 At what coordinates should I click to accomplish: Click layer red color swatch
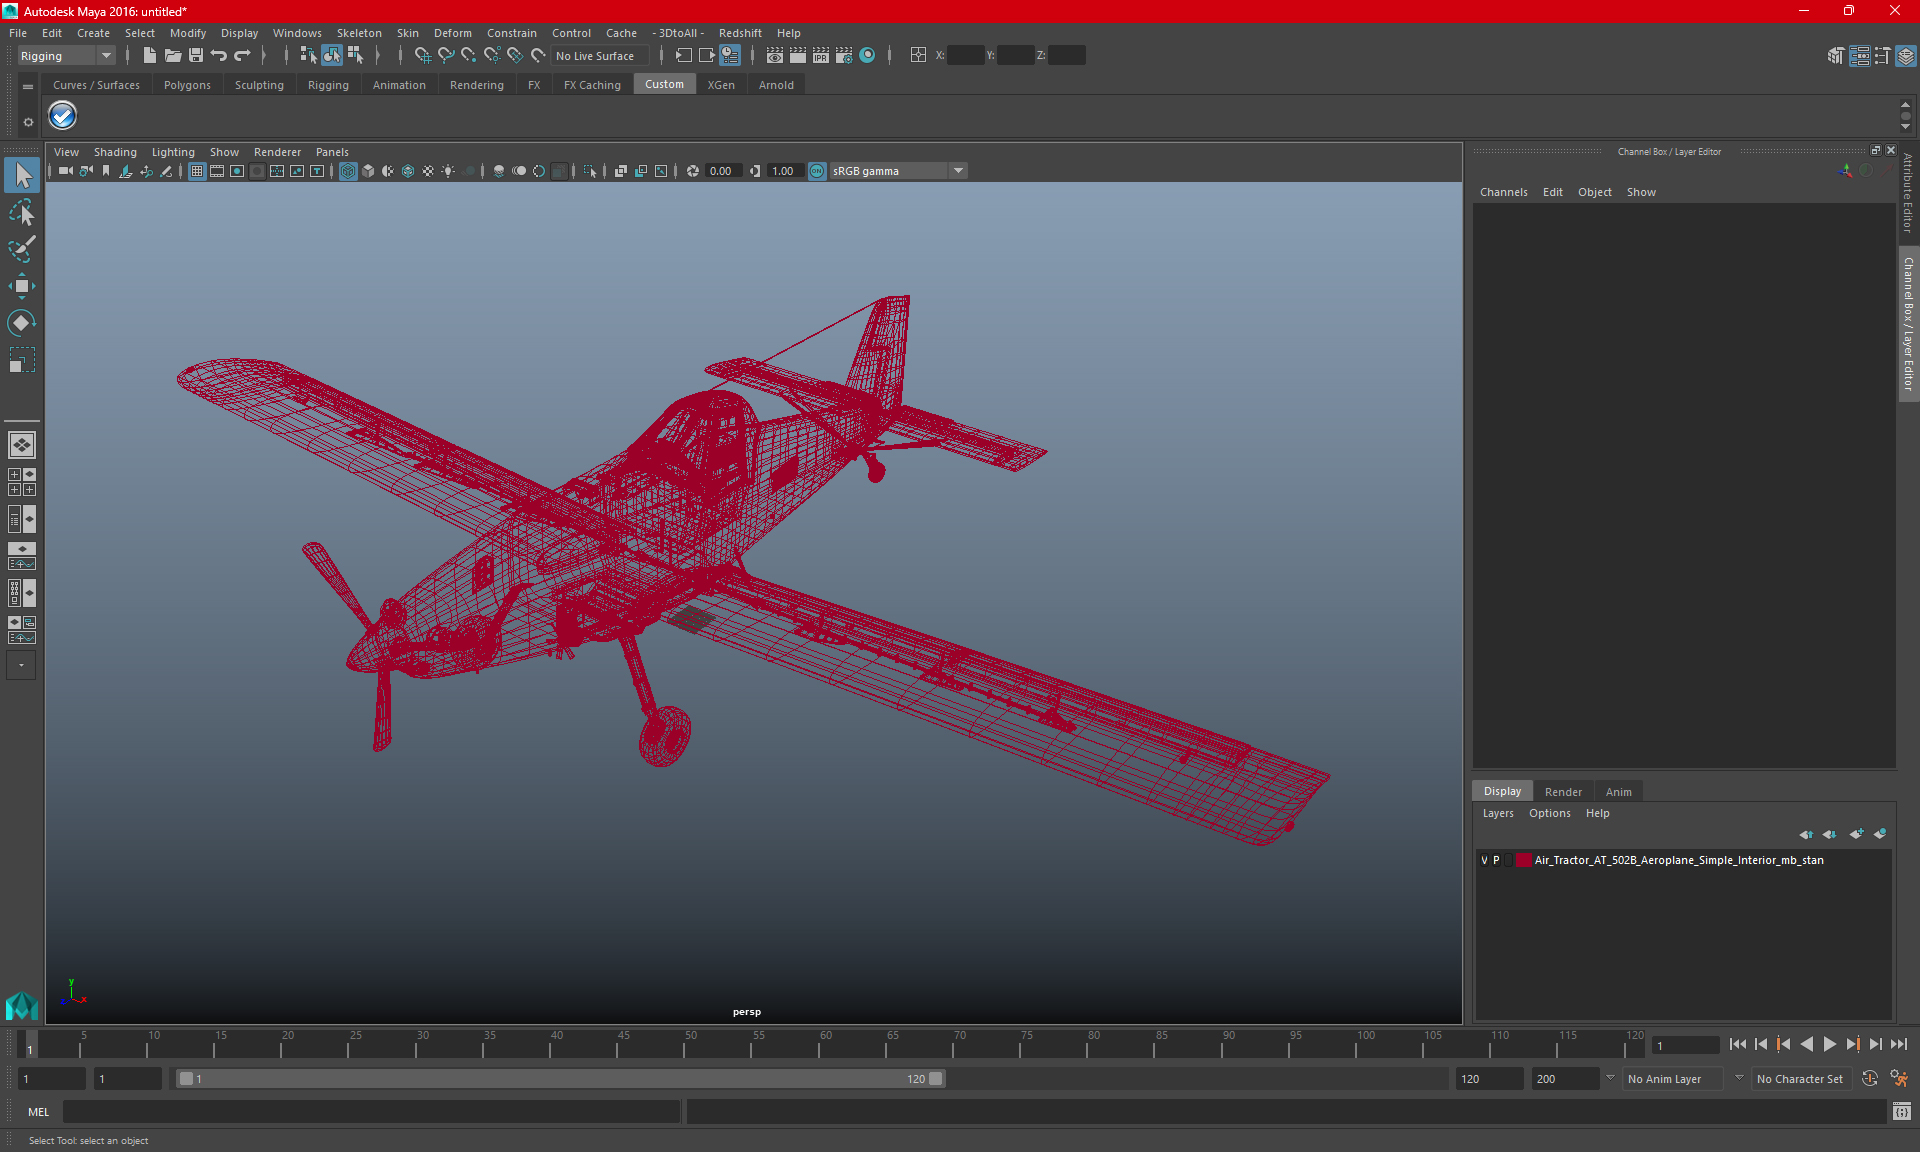1523,860
